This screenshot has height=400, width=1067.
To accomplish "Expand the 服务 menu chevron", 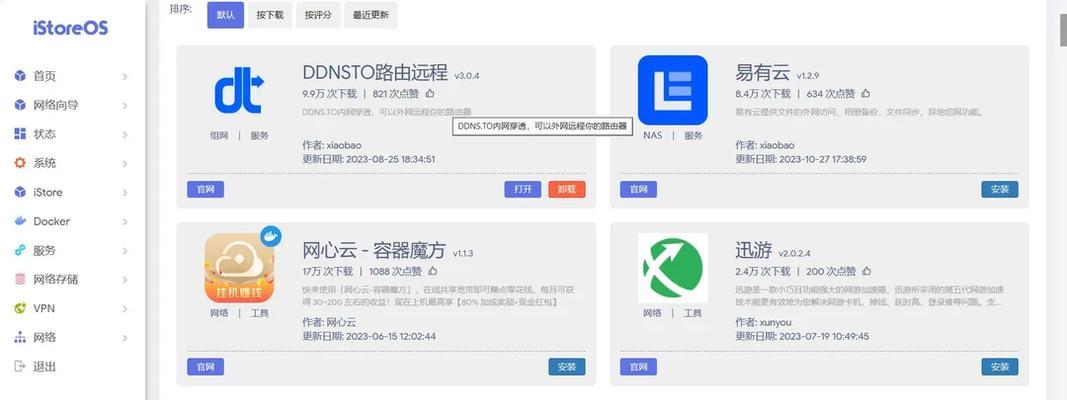I will click(125, 251).
